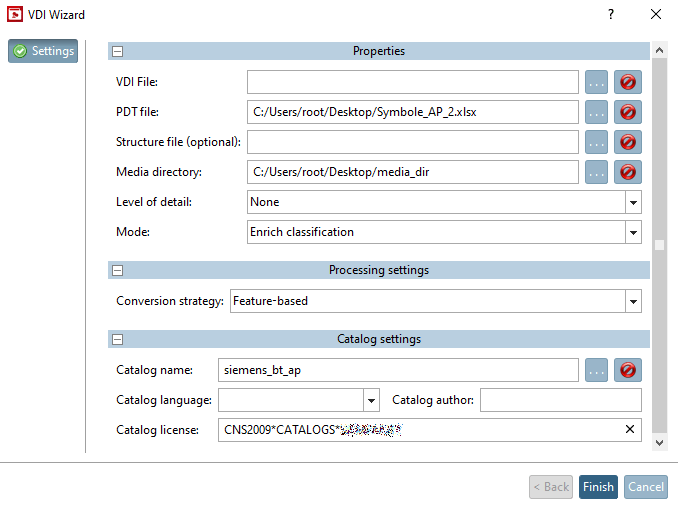The height and width of the screenshot is (508, 678).
Task: Clear Catalog license text with X icon
Action: click(630, 430)
